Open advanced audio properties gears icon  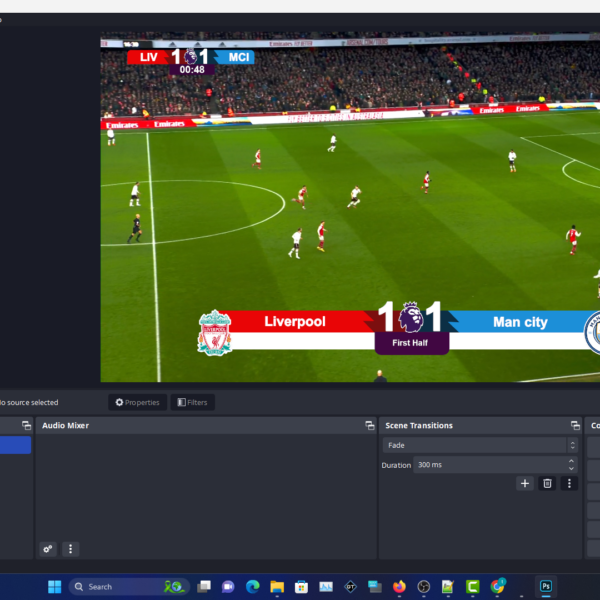point(48,549)
